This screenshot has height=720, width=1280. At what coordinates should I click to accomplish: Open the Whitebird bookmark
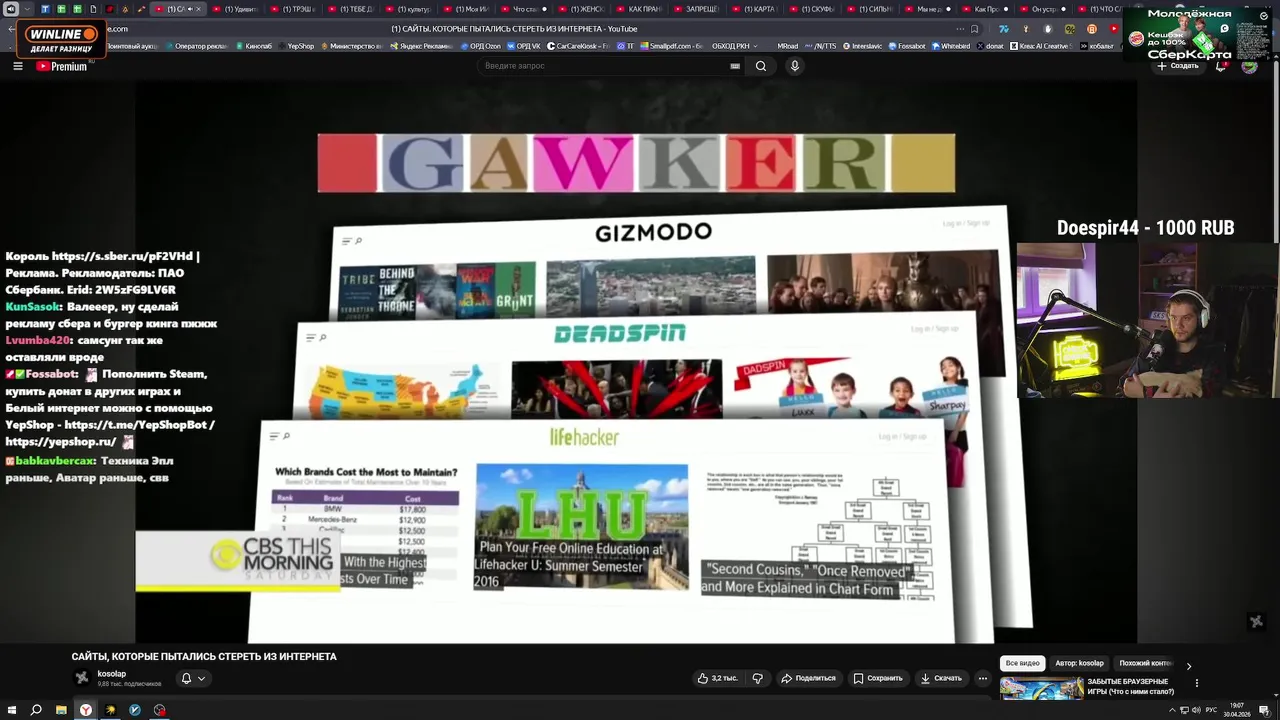(951, 46)
